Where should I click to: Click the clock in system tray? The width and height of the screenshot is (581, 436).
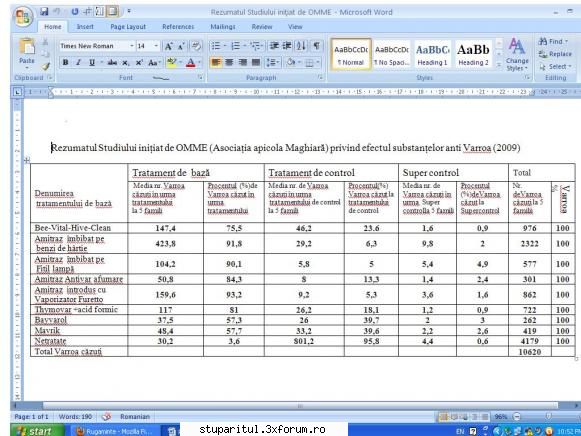[568, 431]
